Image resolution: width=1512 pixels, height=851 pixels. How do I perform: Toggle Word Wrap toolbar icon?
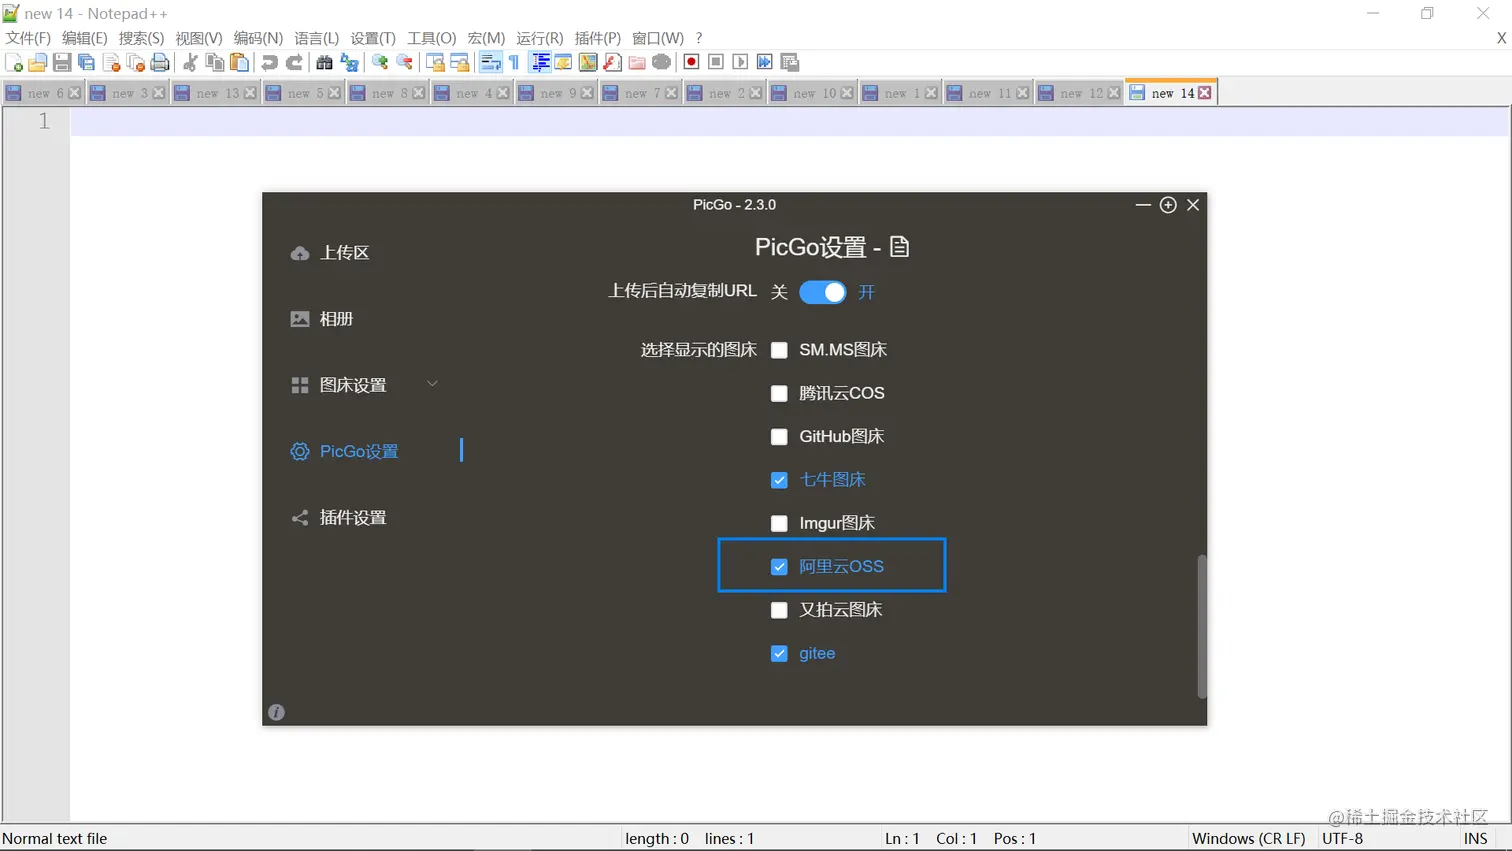click(490, 62)
